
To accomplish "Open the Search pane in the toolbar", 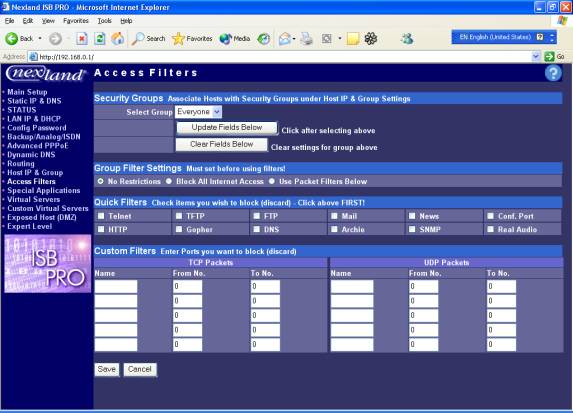I will pyautogui.click(x=148, y=38).
